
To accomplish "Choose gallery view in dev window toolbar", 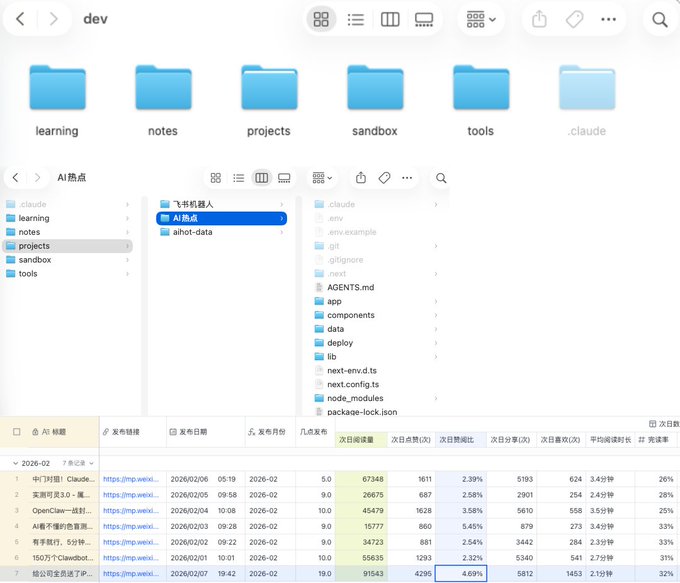I will click(424, 20).
